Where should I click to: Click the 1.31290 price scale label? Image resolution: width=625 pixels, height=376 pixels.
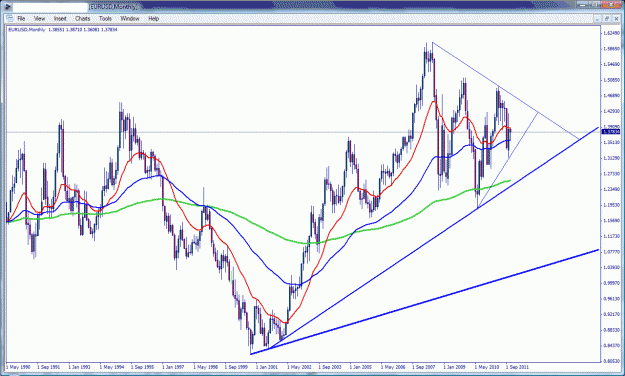pos(611,158)
